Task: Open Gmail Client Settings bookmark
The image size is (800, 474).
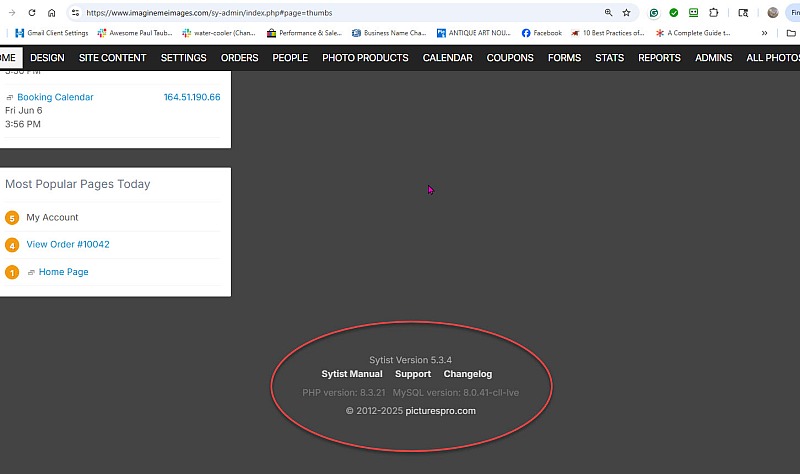Action: pos(52,33)
